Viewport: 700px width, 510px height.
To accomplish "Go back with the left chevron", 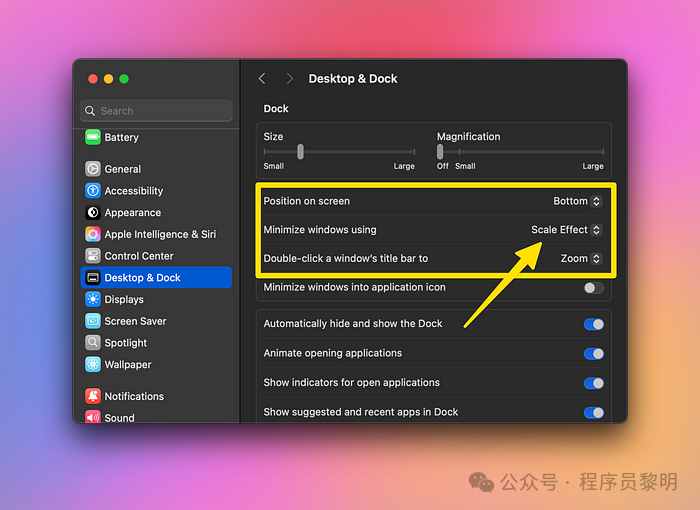I will pyautogui.click(x=262, y=79).
